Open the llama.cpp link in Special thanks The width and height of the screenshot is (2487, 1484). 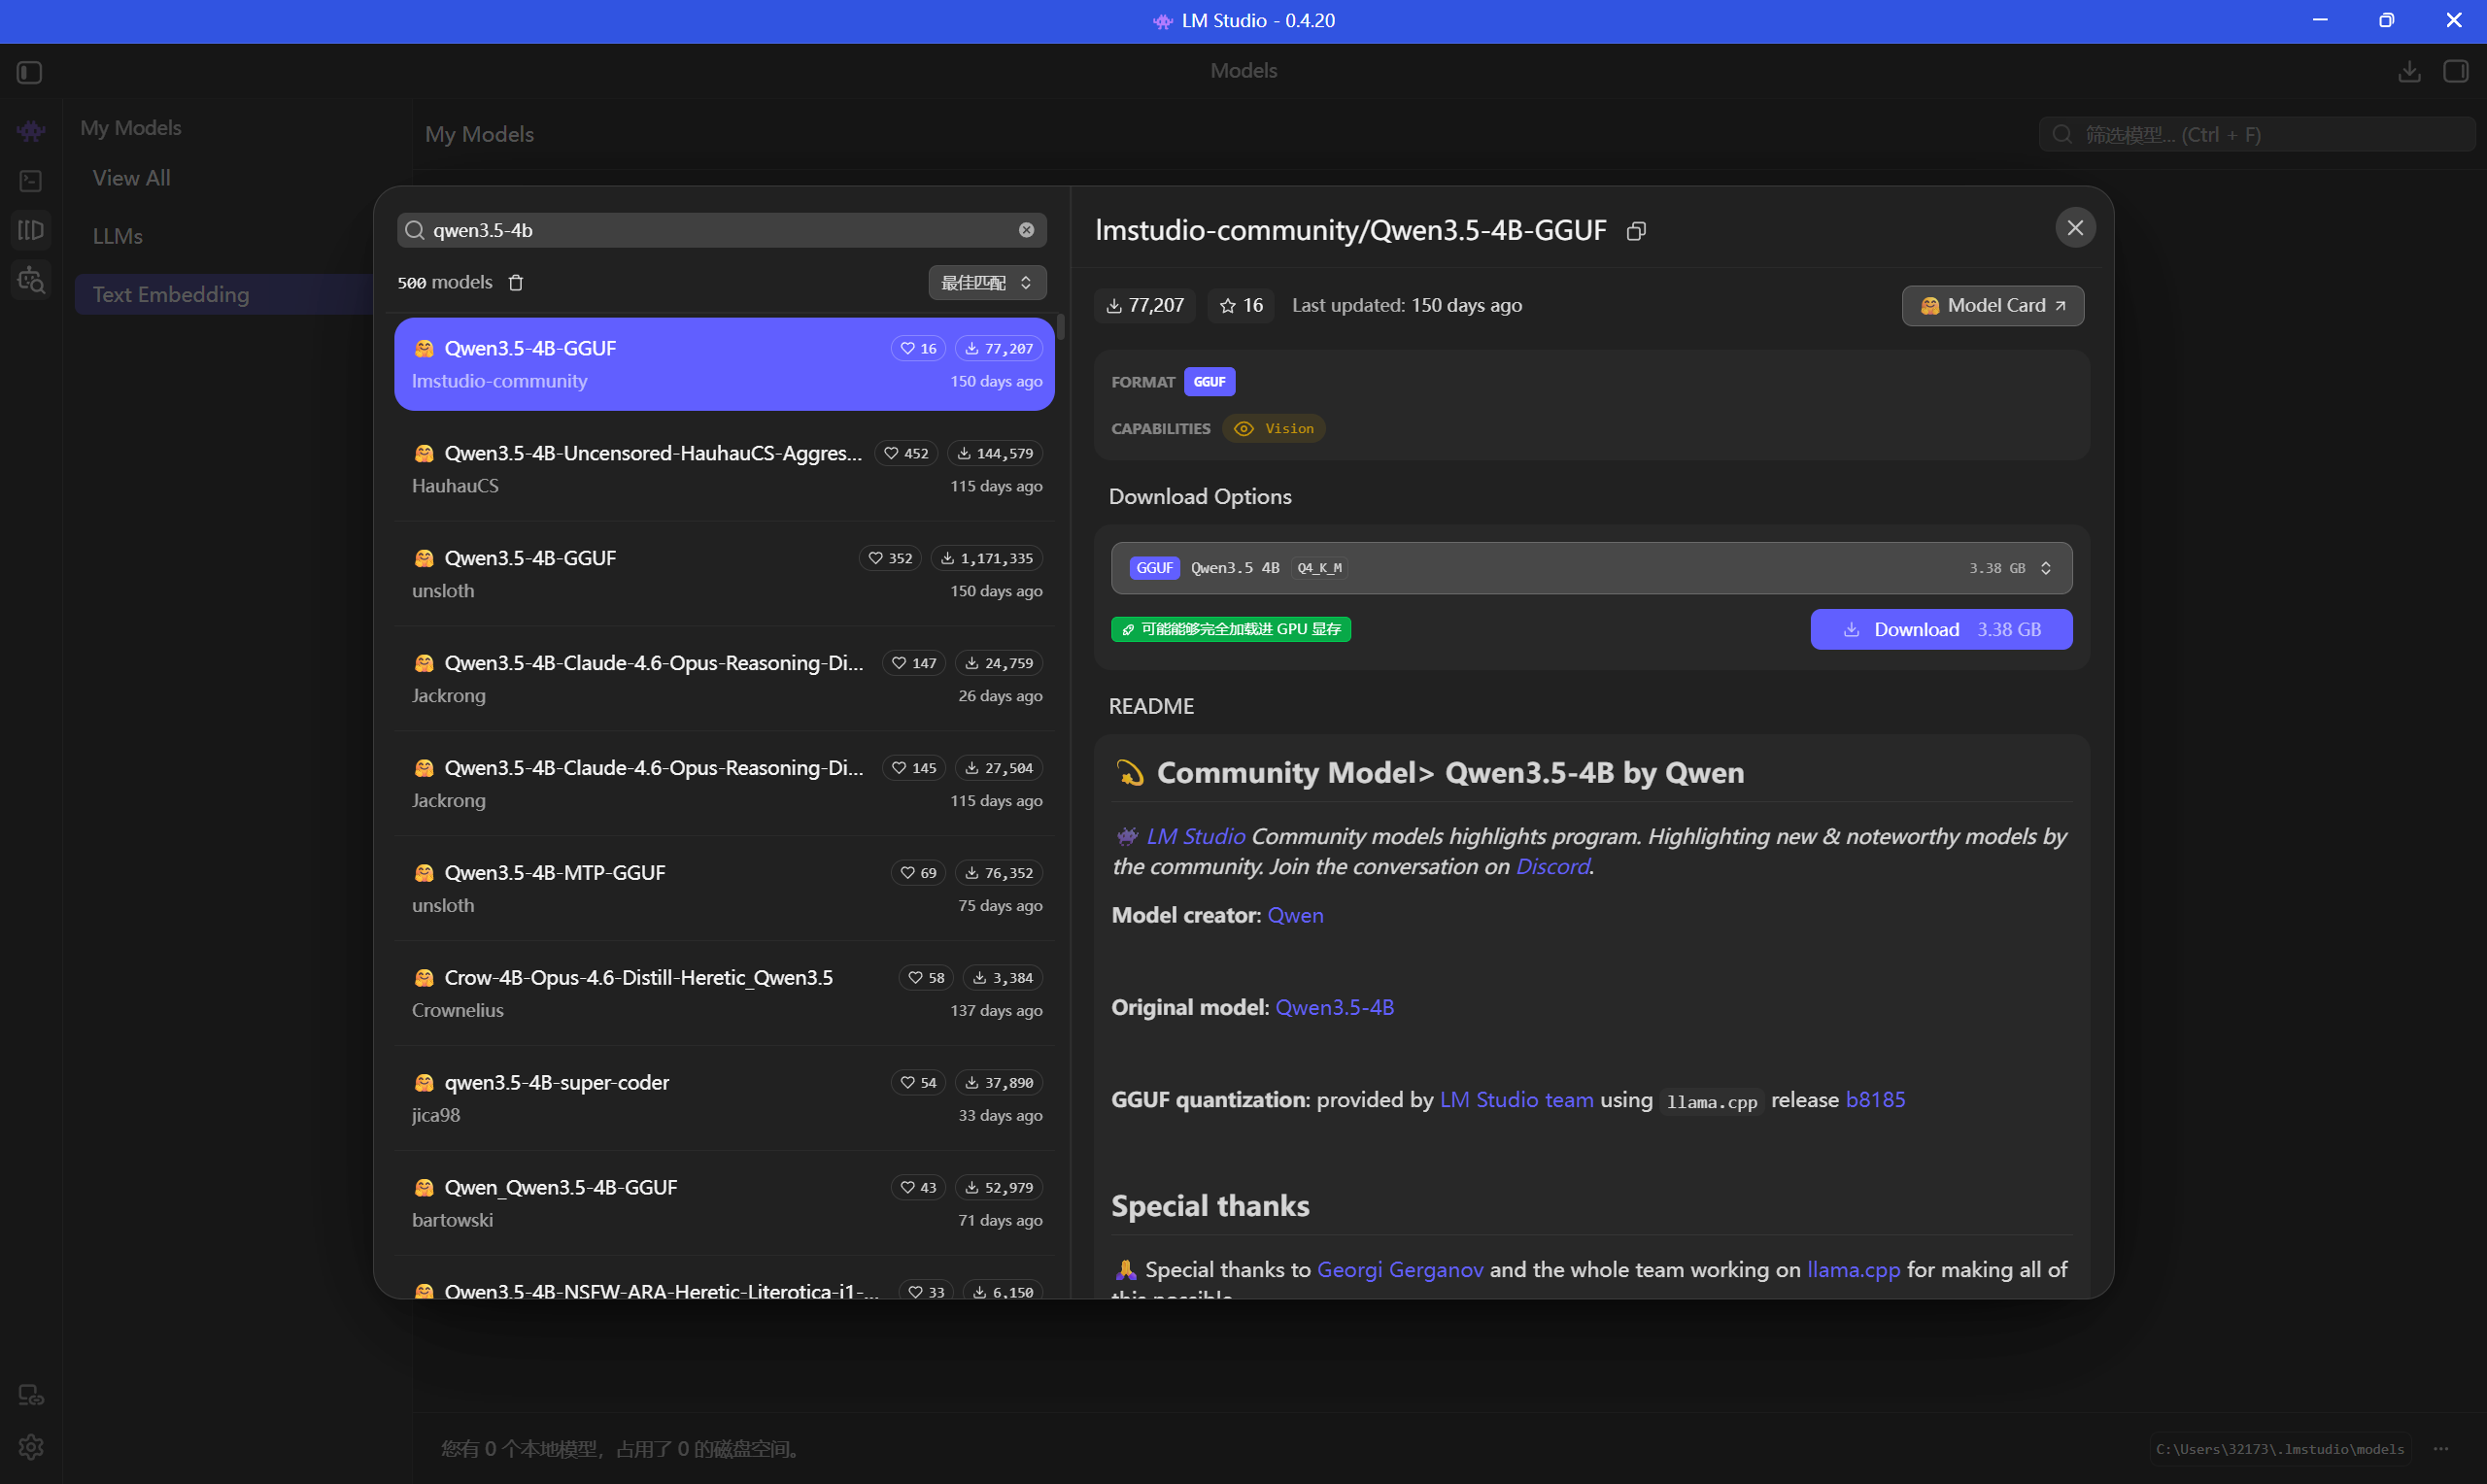[1853, 1270]
